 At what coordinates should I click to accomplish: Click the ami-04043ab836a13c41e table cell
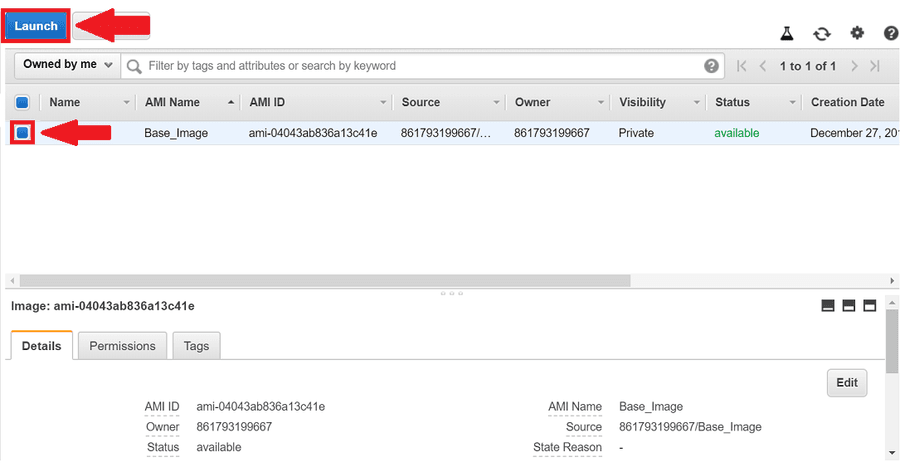(313, 133)
